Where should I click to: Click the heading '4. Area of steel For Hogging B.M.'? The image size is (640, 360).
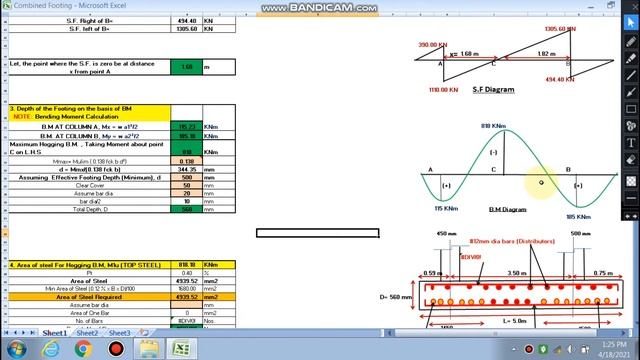(x=85, y=265)
